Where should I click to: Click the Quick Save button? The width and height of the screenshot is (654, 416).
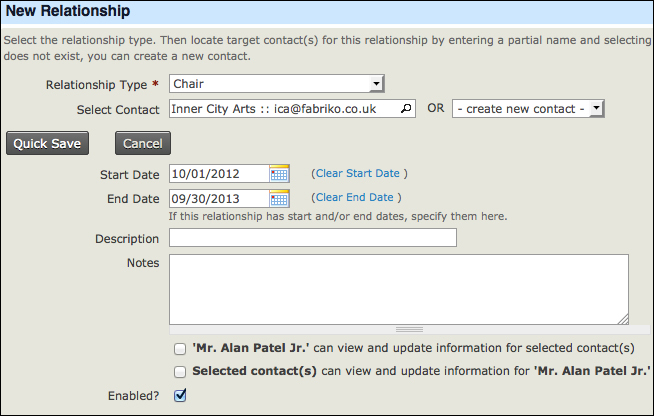(x=48, y=143)
